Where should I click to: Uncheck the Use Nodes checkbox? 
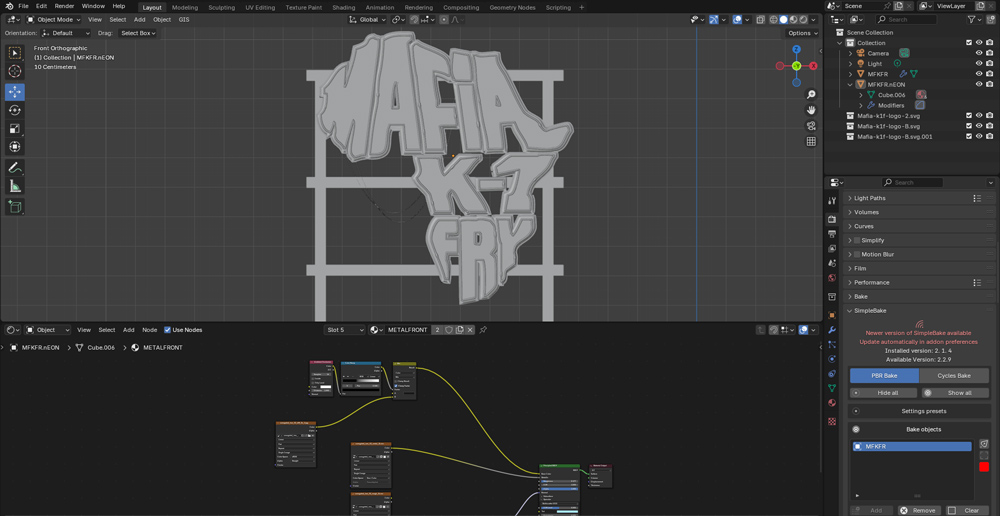click(168, 330)
